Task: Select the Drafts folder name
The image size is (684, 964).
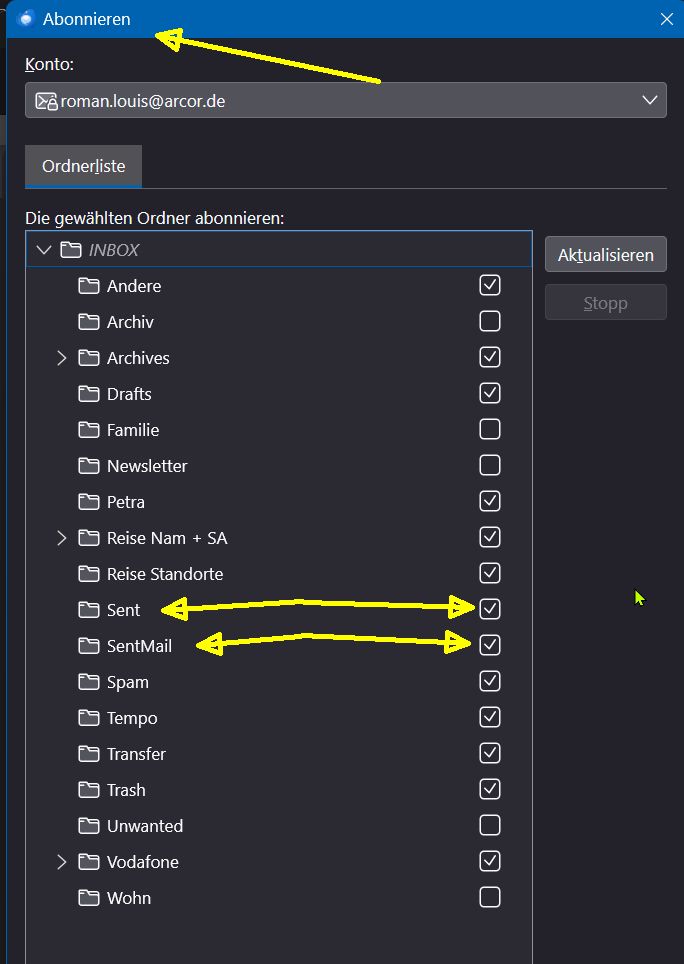Action: tap(129, 393)
